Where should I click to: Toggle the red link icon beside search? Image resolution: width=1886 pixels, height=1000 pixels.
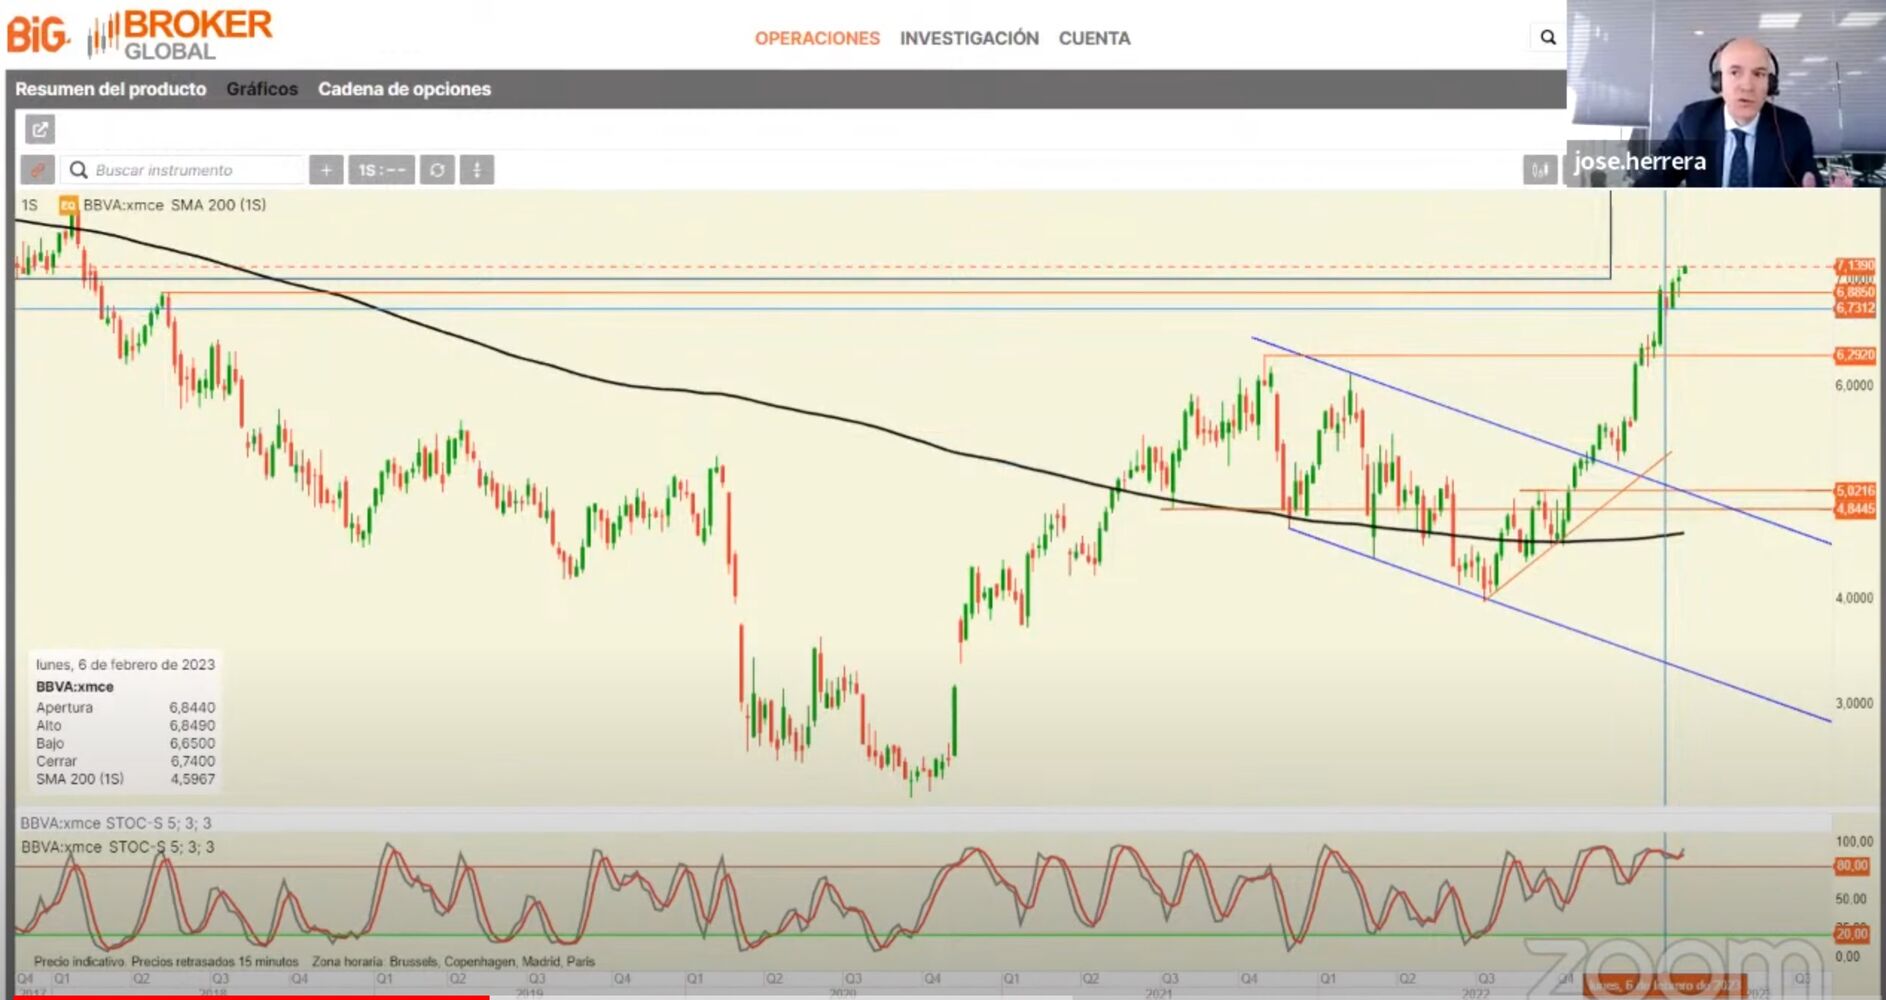click(x=37, y=170)
